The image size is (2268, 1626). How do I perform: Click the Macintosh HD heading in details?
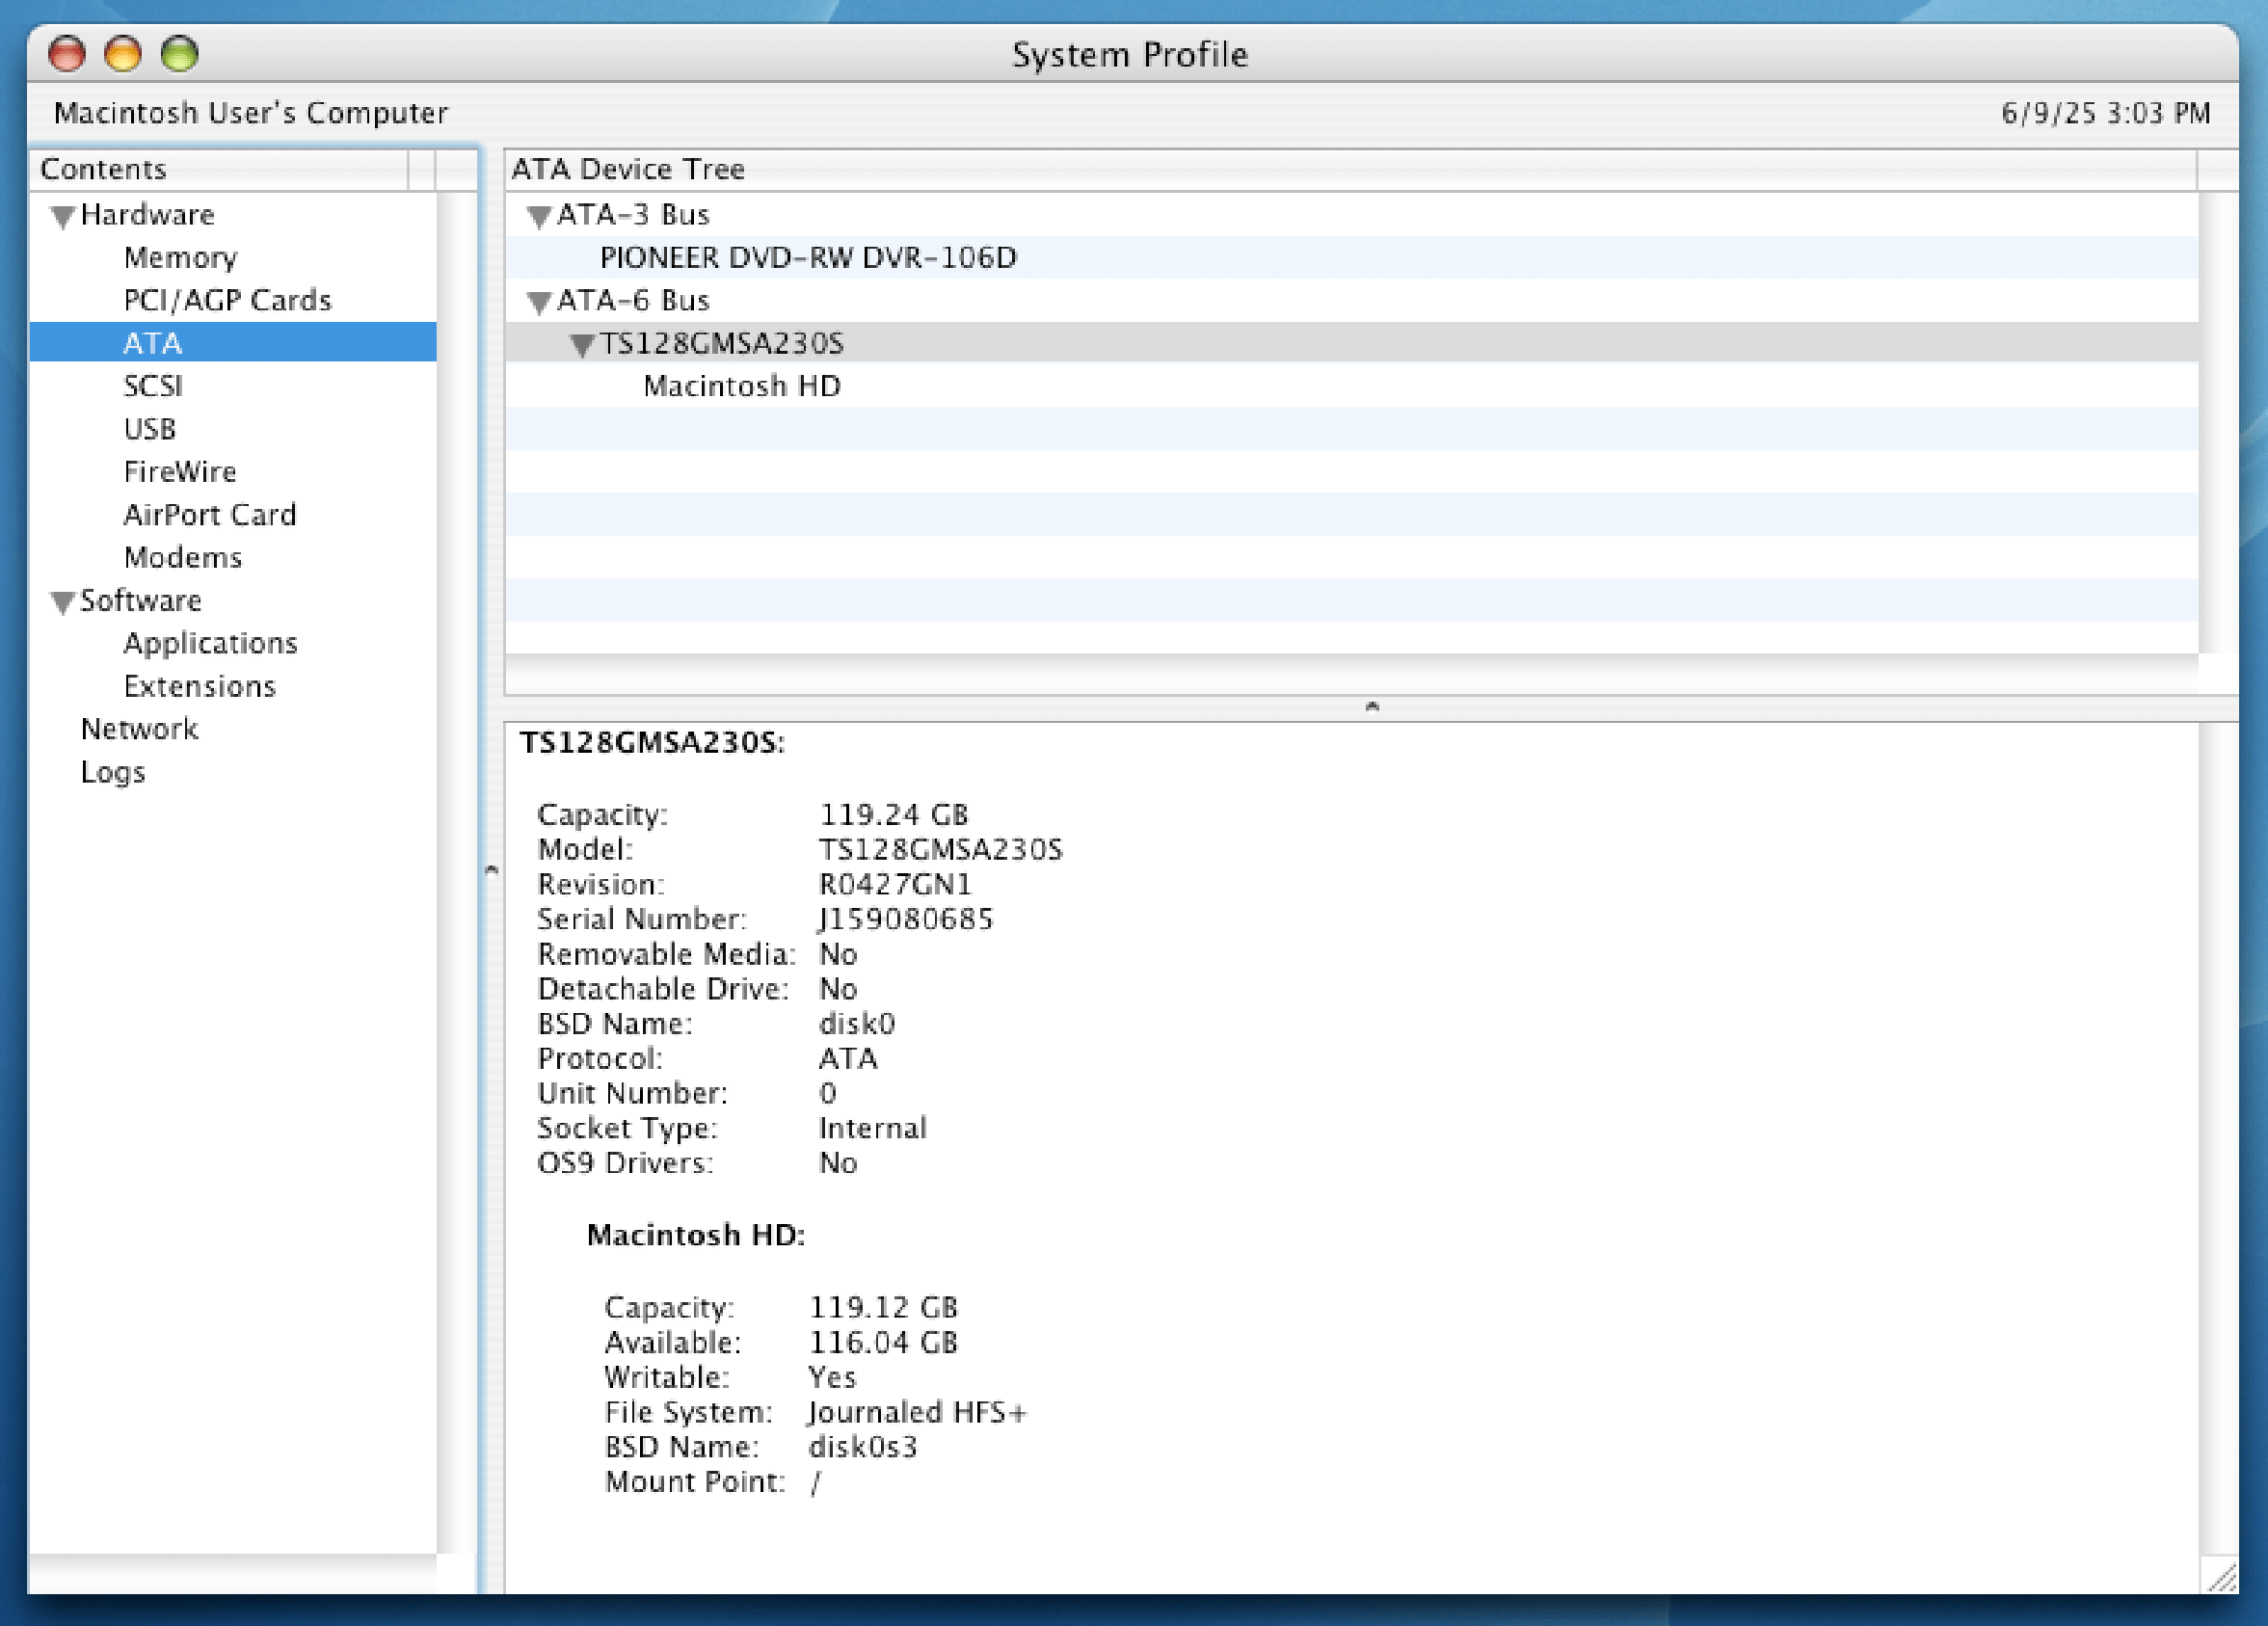click(696, 1235)
